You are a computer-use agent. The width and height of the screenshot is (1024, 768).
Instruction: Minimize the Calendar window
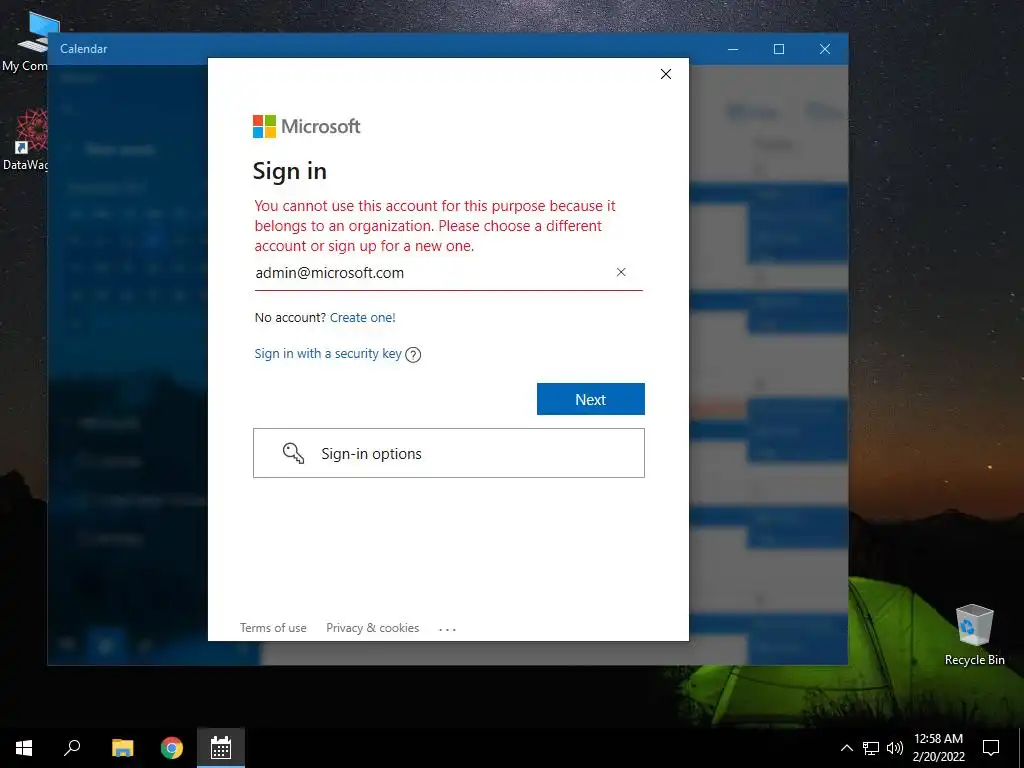pos(733,49)
